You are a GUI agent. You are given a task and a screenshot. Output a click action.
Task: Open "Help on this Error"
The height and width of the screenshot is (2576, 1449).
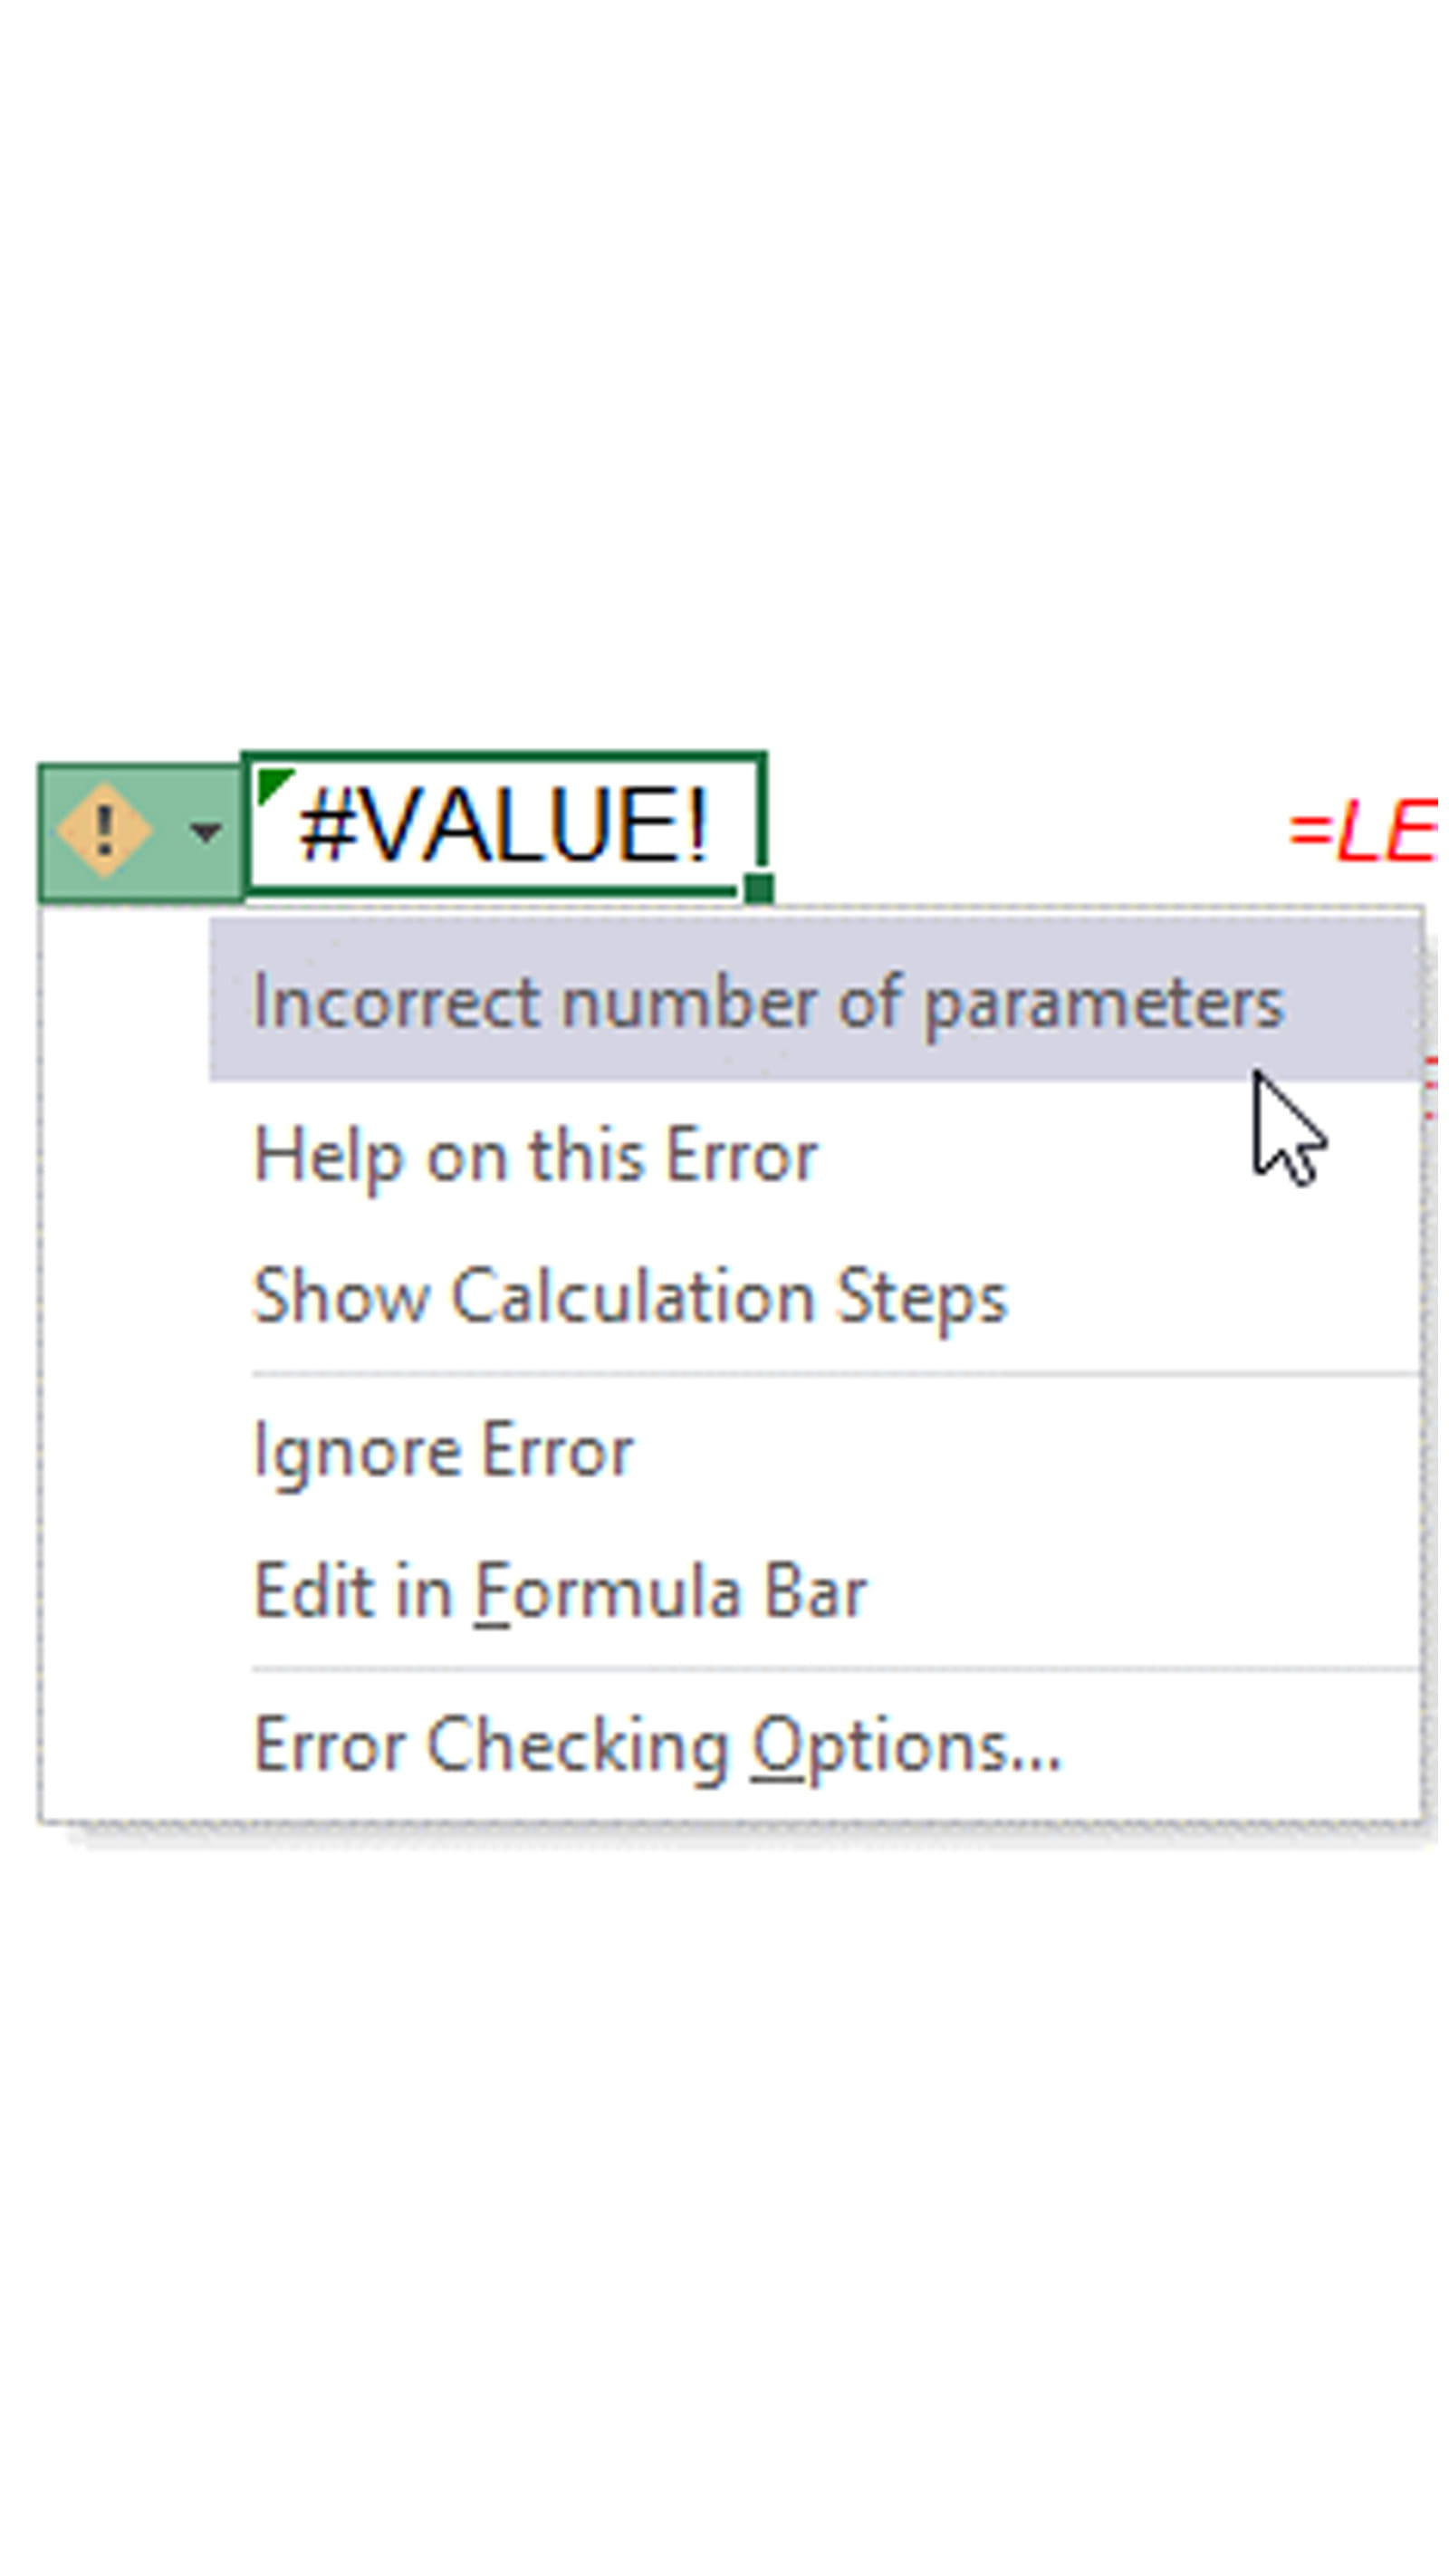click(536, 1156)
